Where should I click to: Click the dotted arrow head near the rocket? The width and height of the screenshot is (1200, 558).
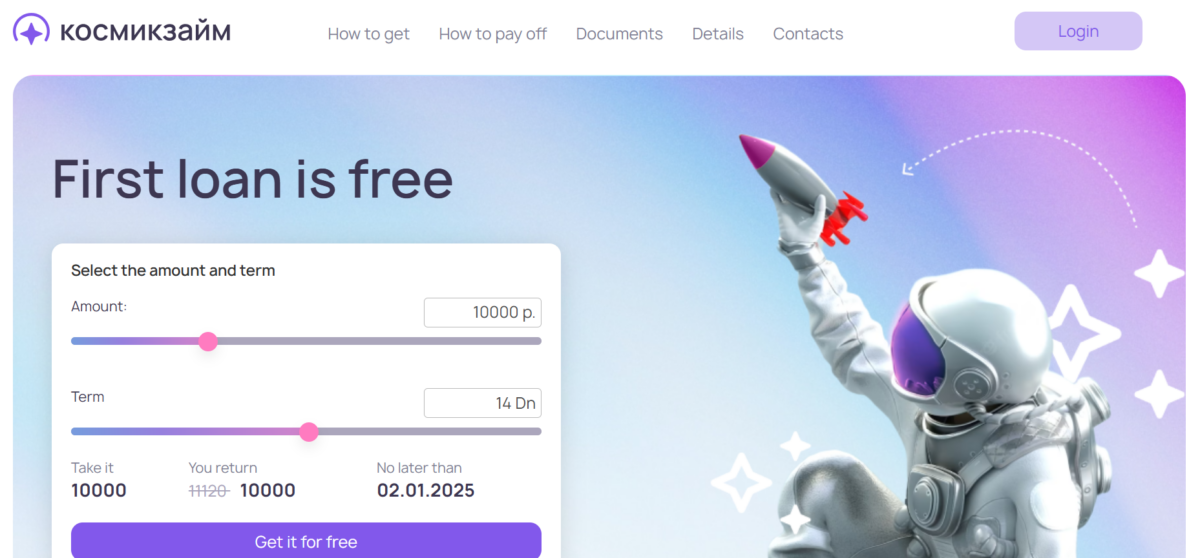[x=907, y=168]
